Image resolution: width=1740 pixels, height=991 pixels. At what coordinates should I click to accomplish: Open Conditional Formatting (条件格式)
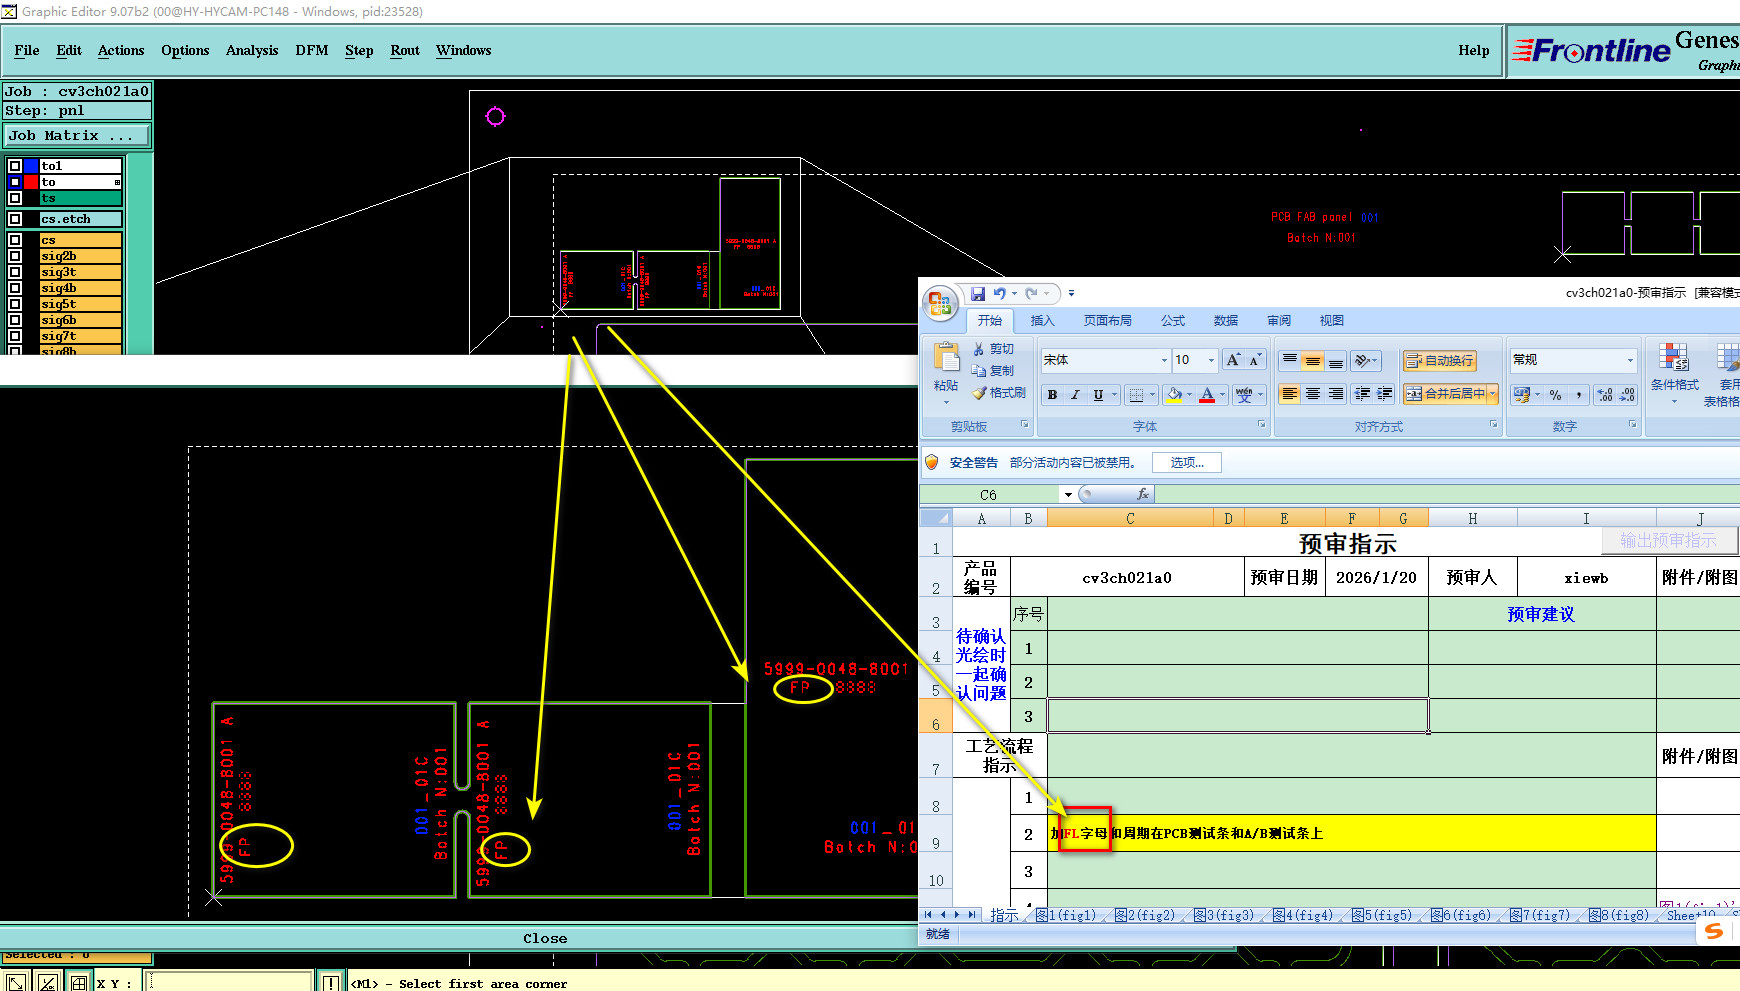1674,372
